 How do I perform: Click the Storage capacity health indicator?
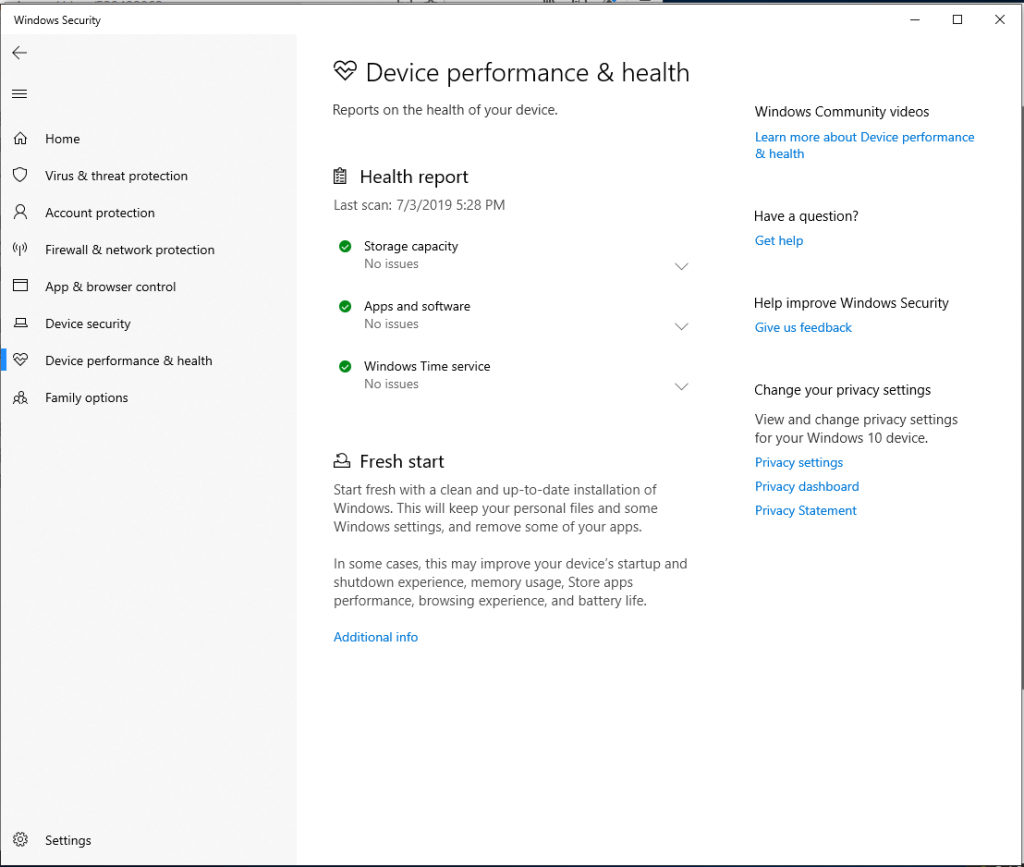pyautogui.click(x=345, y=246)
